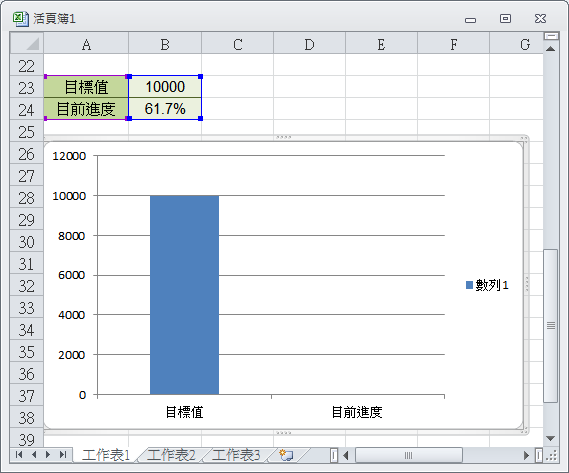
Task: Select row 23 header
Action: click(x=26, y=87)
